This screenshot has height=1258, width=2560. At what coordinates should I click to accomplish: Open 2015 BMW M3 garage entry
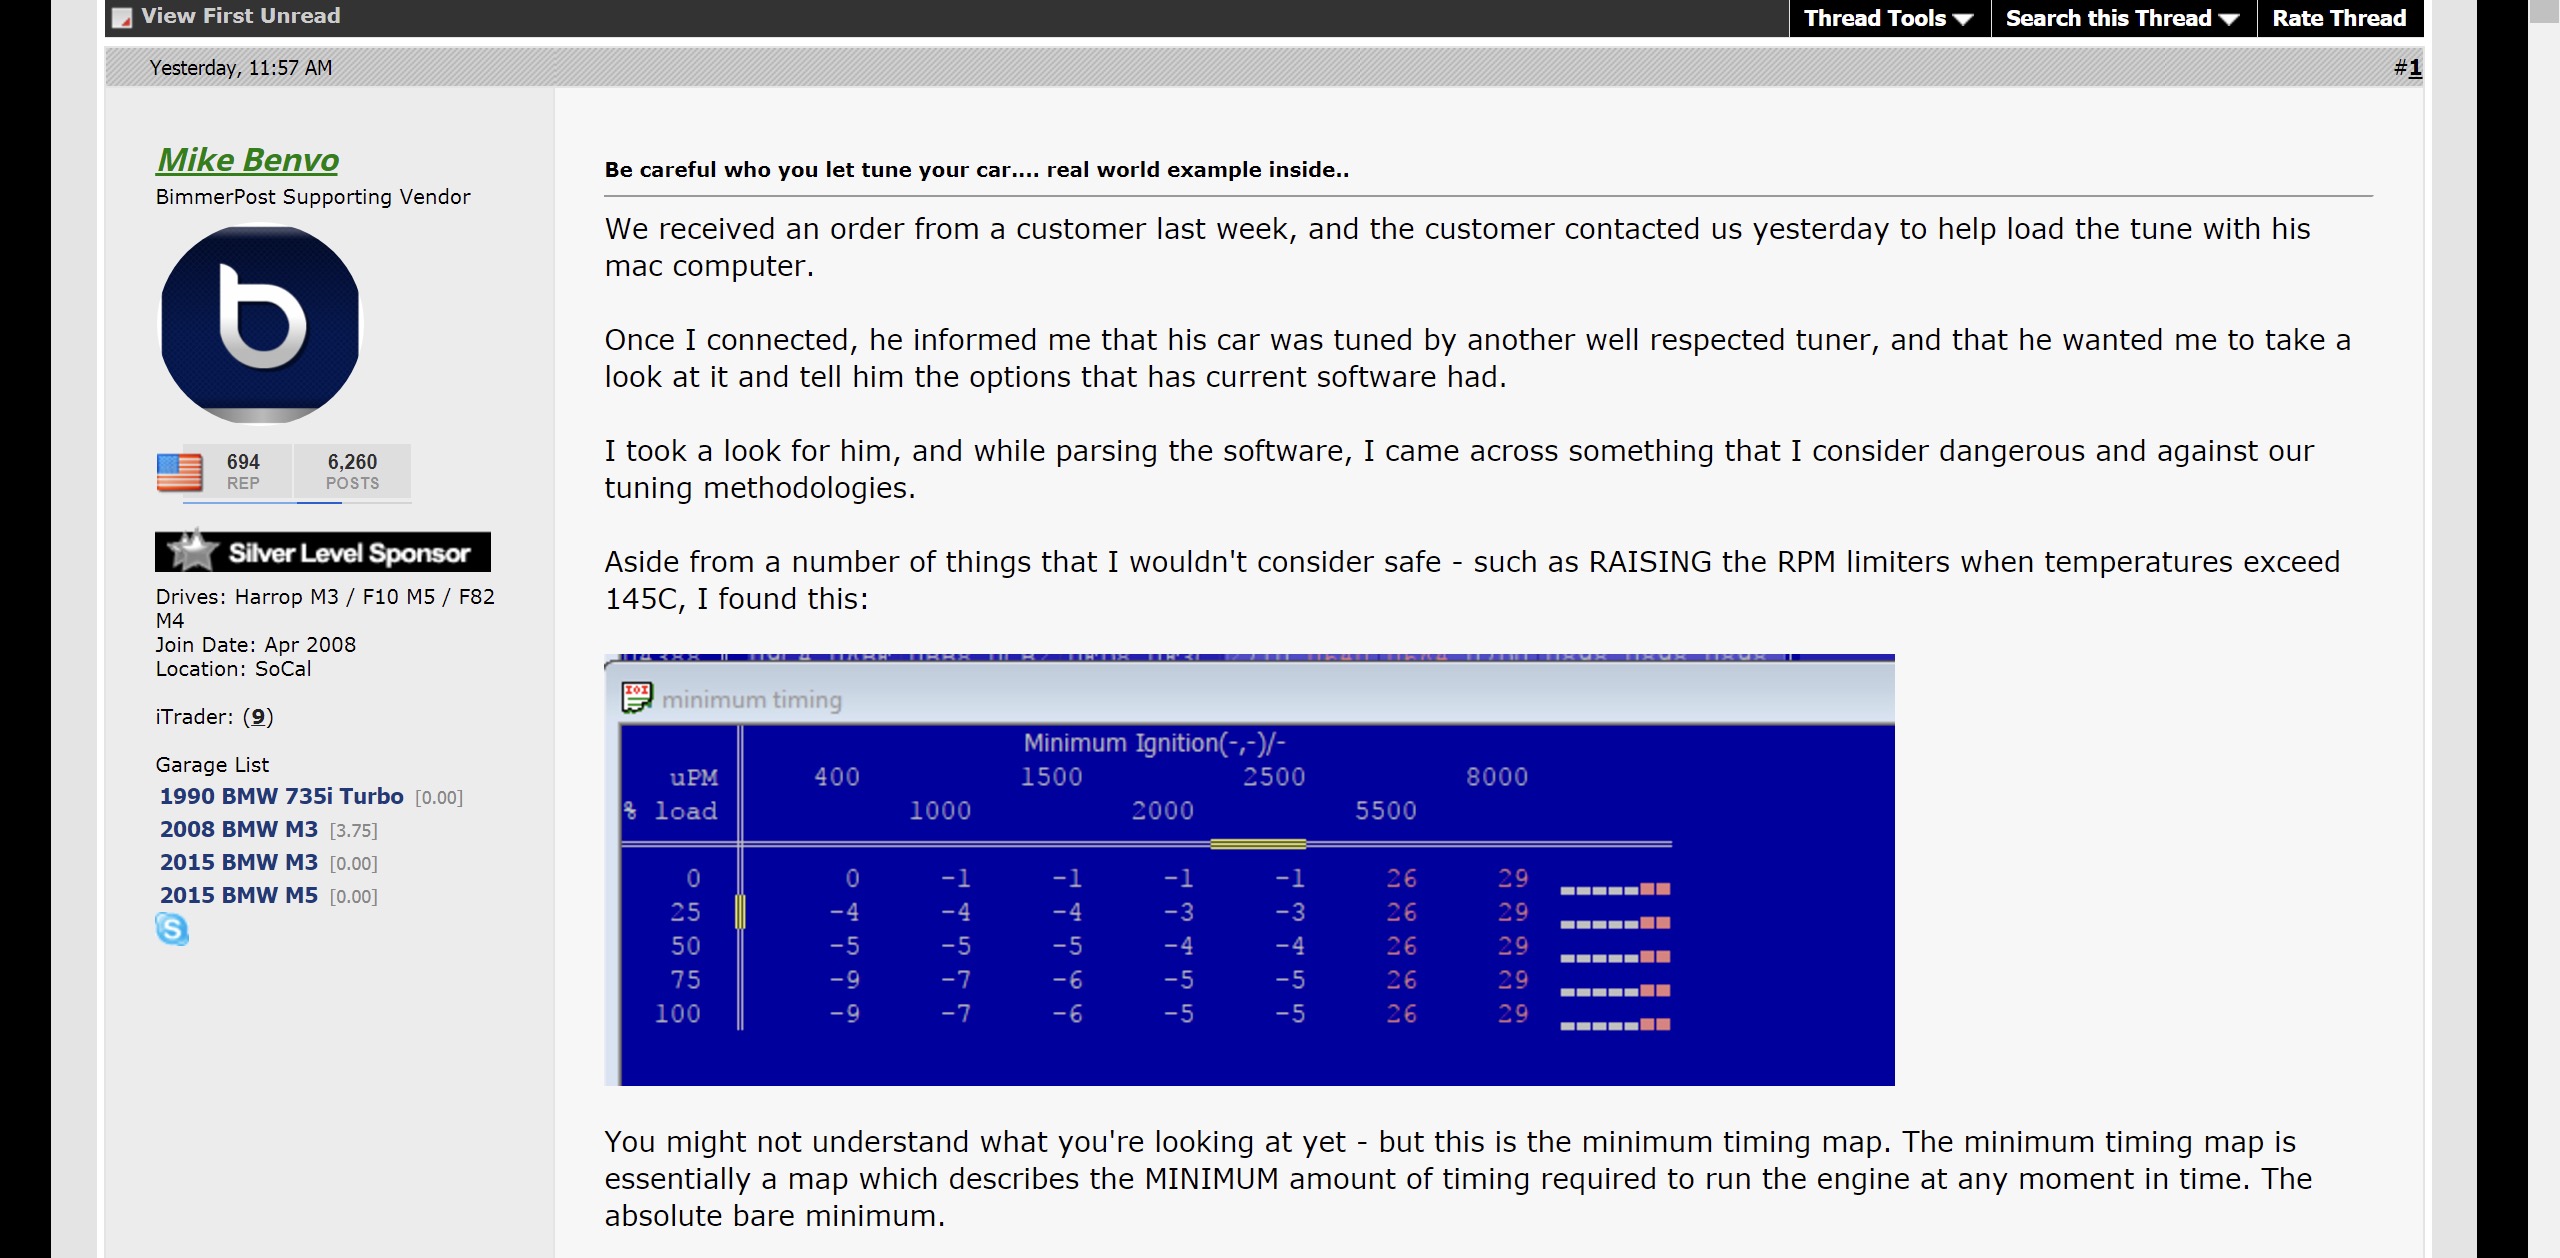pos(239,862)
